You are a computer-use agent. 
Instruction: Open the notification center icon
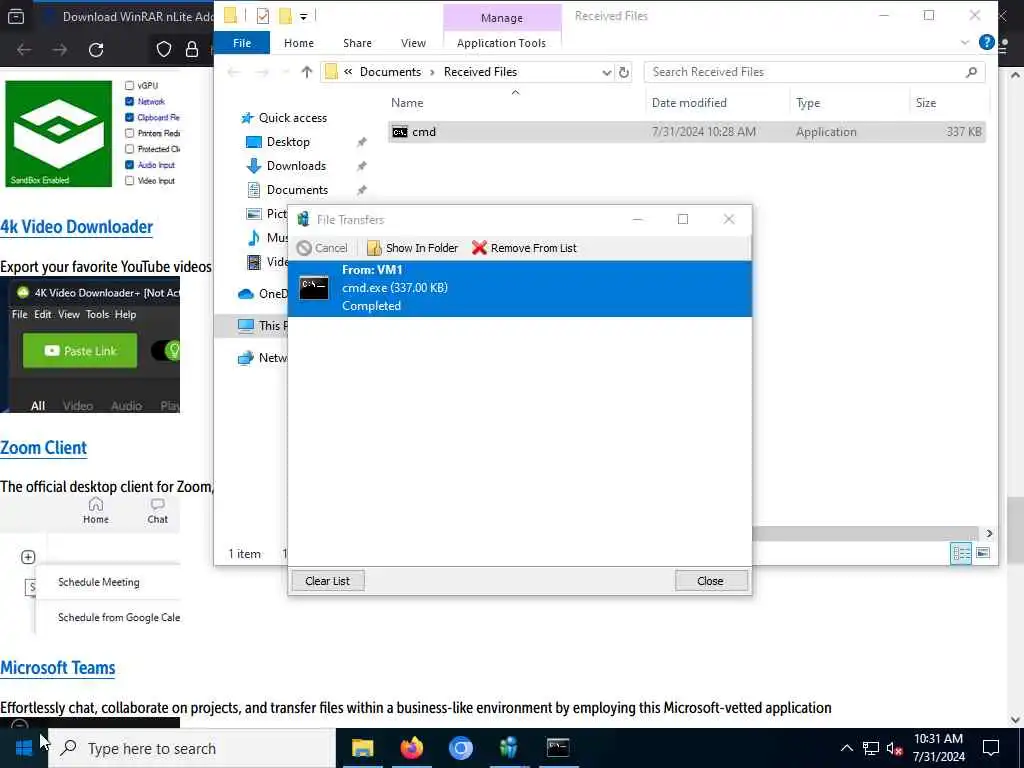[991, 748]
